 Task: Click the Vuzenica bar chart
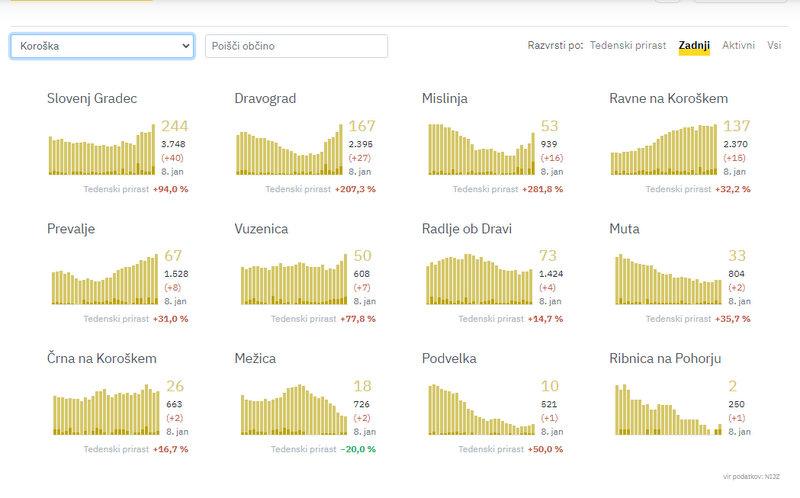292,280
